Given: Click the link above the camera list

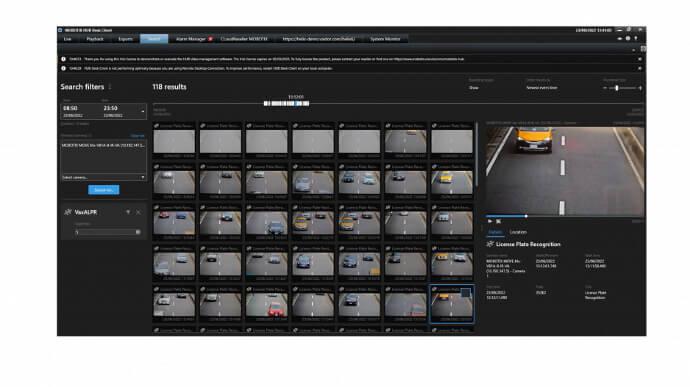Looking at the screenshot, I should click(x=137, y=136).
